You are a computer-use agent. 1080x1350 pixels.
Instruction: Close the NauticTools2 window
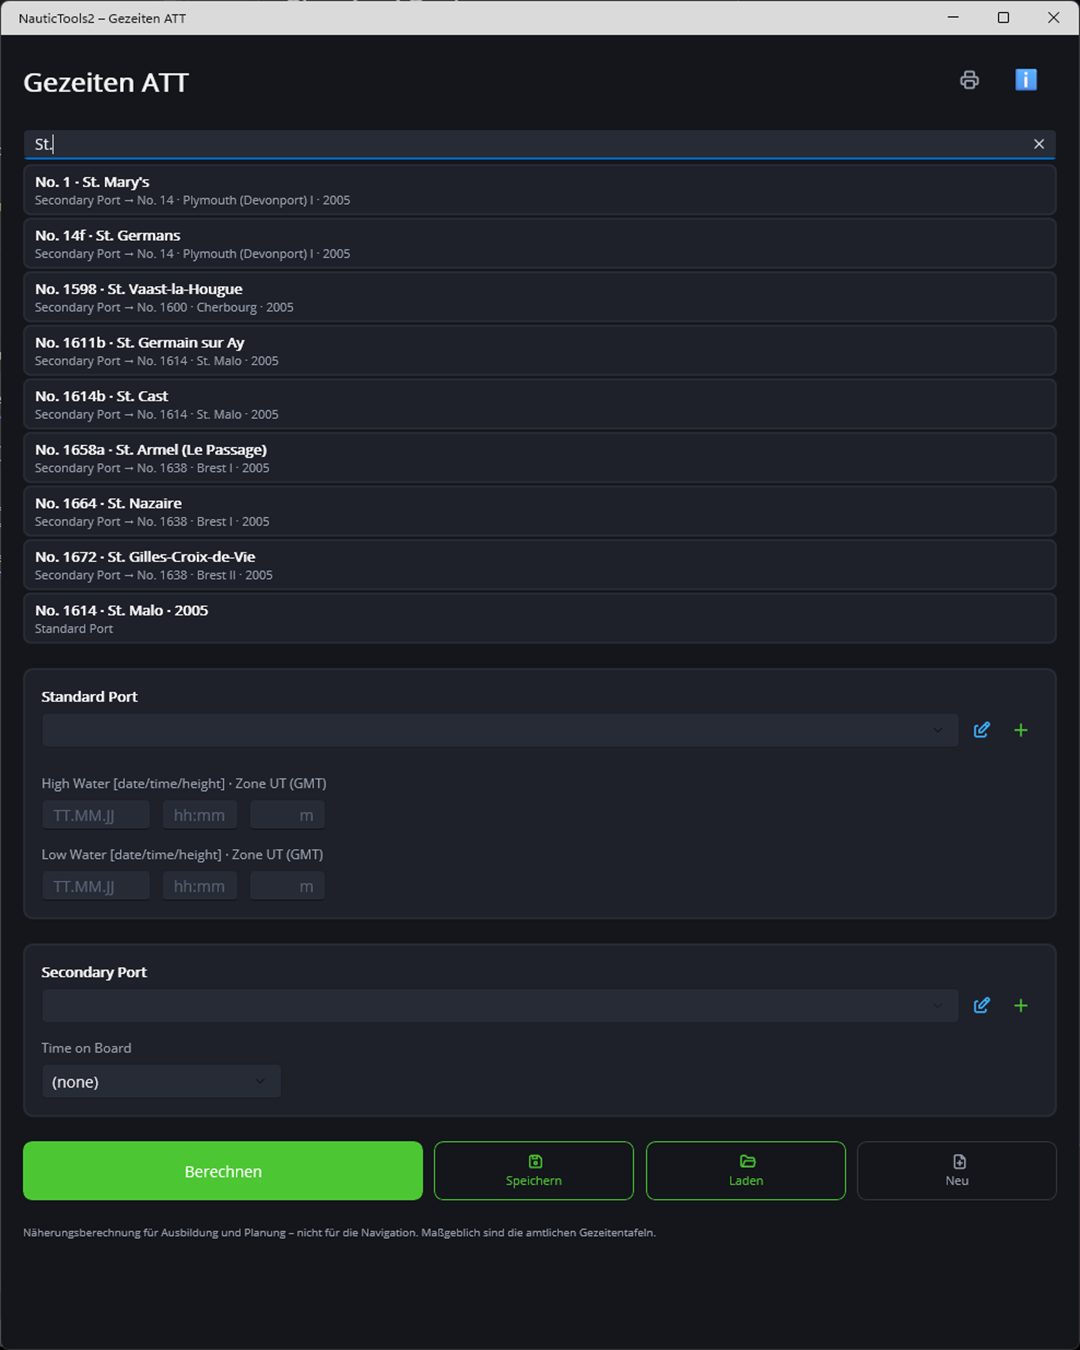(x=1053, y=18)
